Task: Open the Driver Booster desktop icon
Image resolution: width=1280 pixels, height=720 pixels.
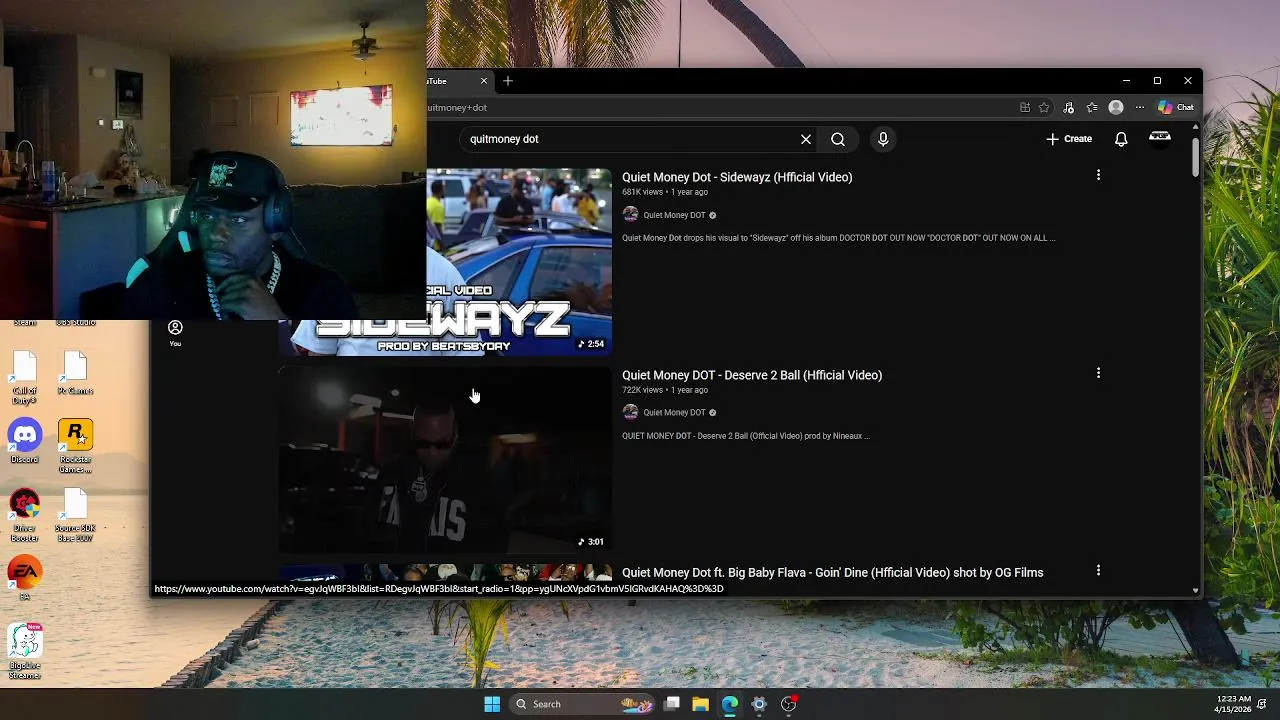Action: coord(25,515)
